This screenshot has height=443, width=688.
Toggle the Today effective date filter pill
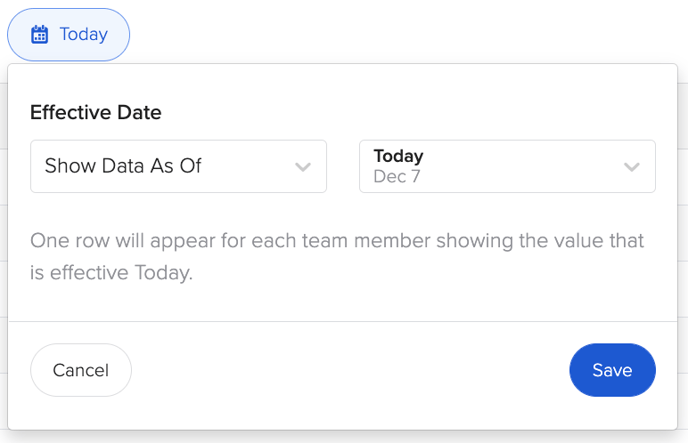(x=68, y=35)
